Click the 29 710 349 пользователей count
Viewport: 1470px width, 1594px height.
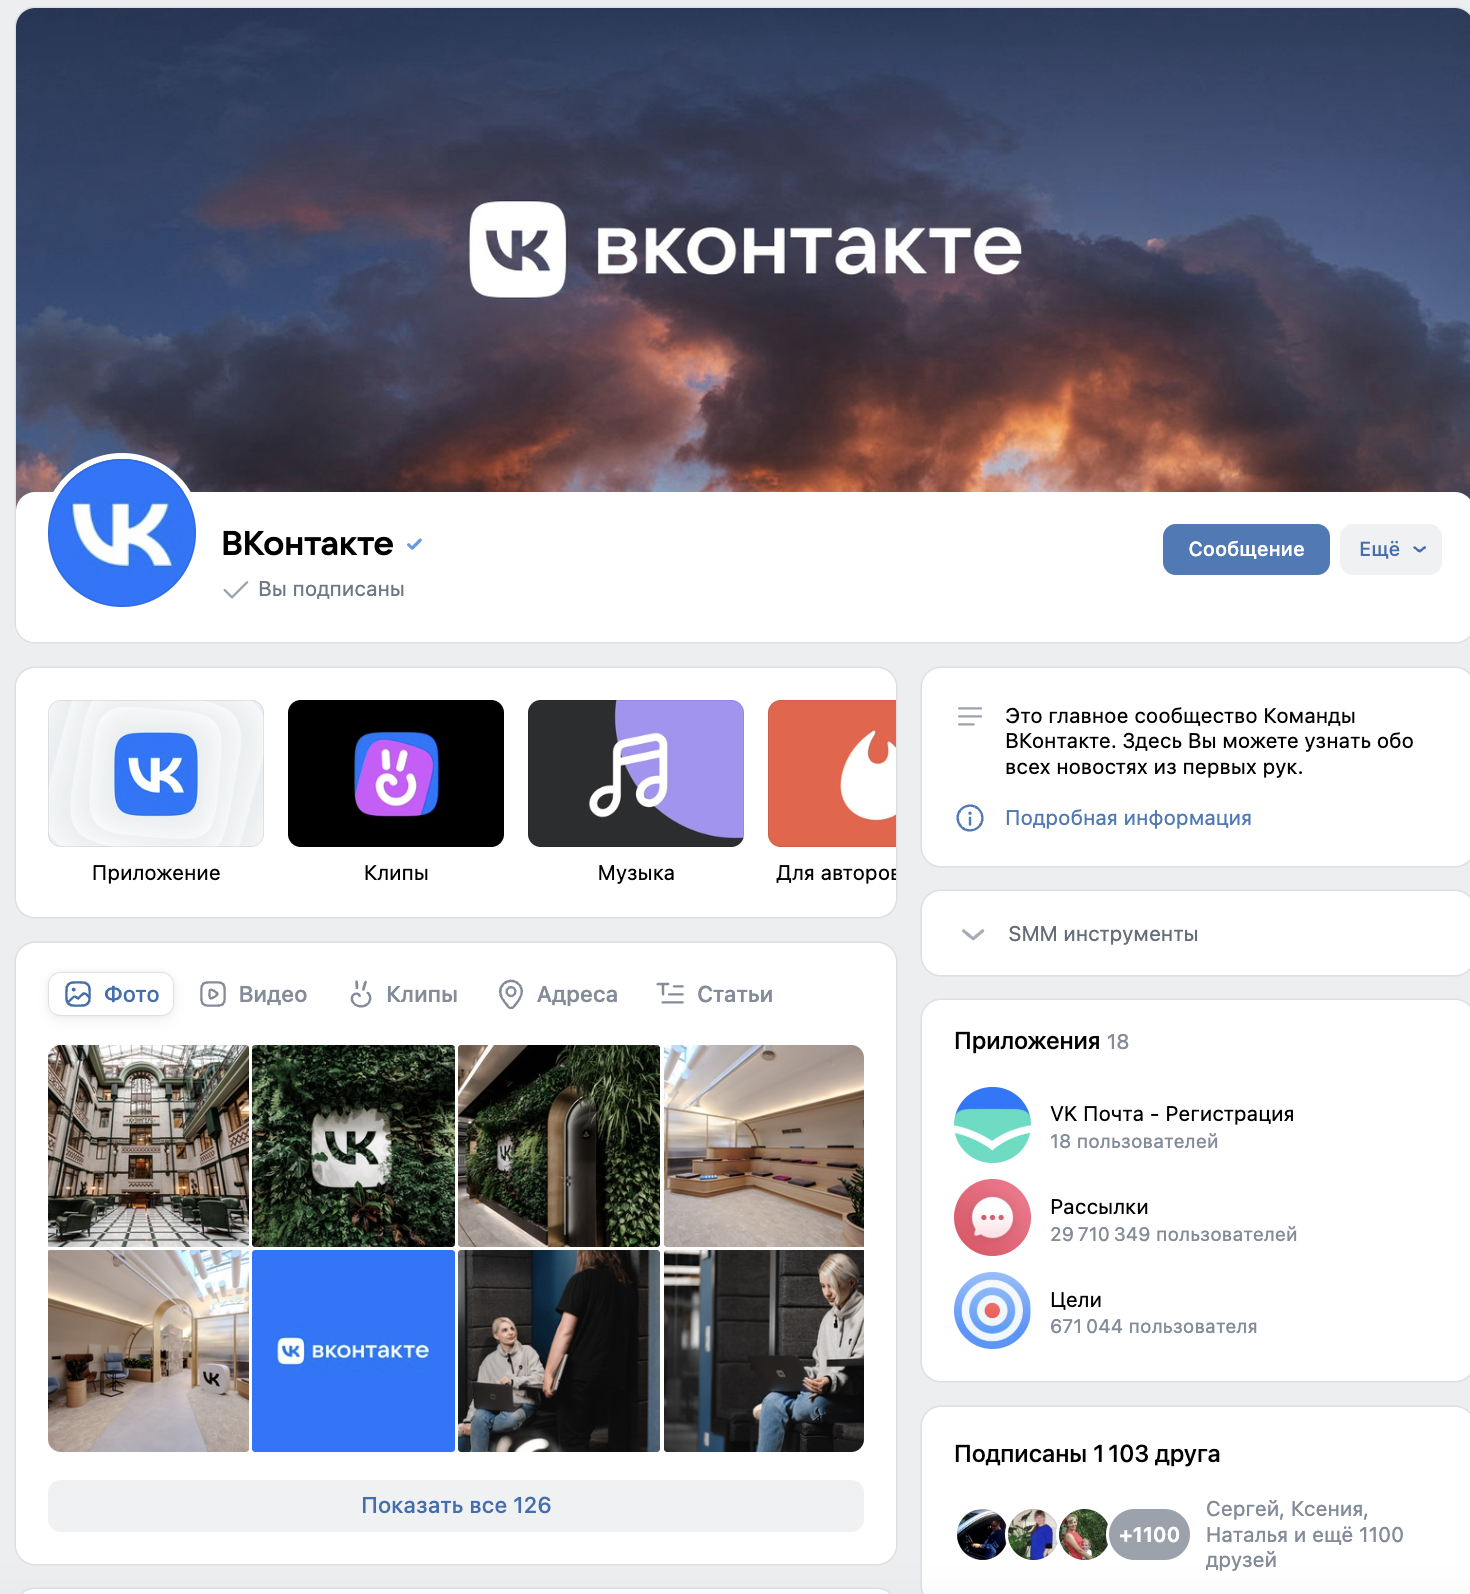1173,1235
